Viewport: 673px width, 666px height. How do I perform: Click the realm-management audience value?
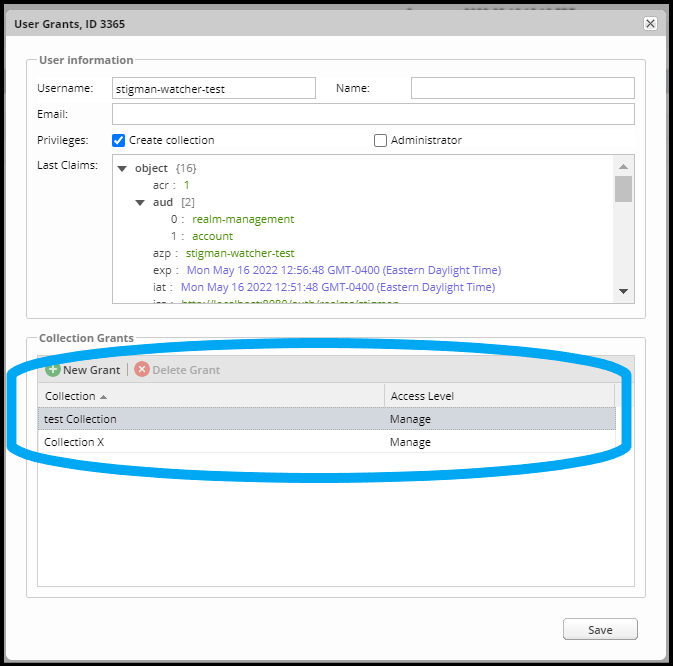coord(243,219)
